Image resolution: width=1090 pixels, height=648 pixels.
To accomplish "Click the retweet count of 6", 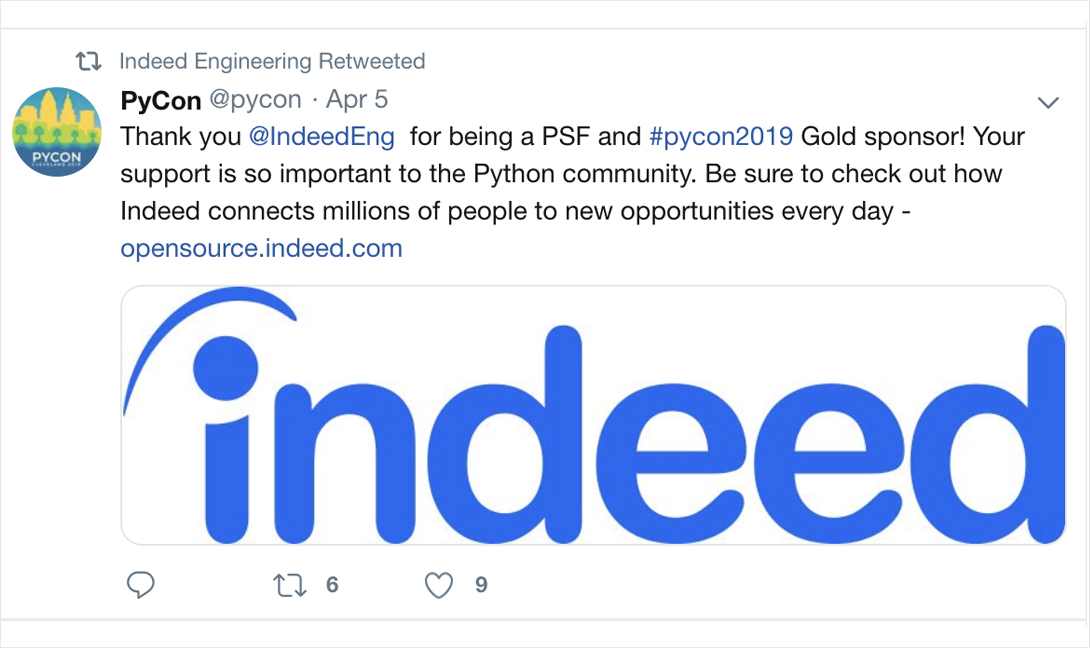I will 333,584.
